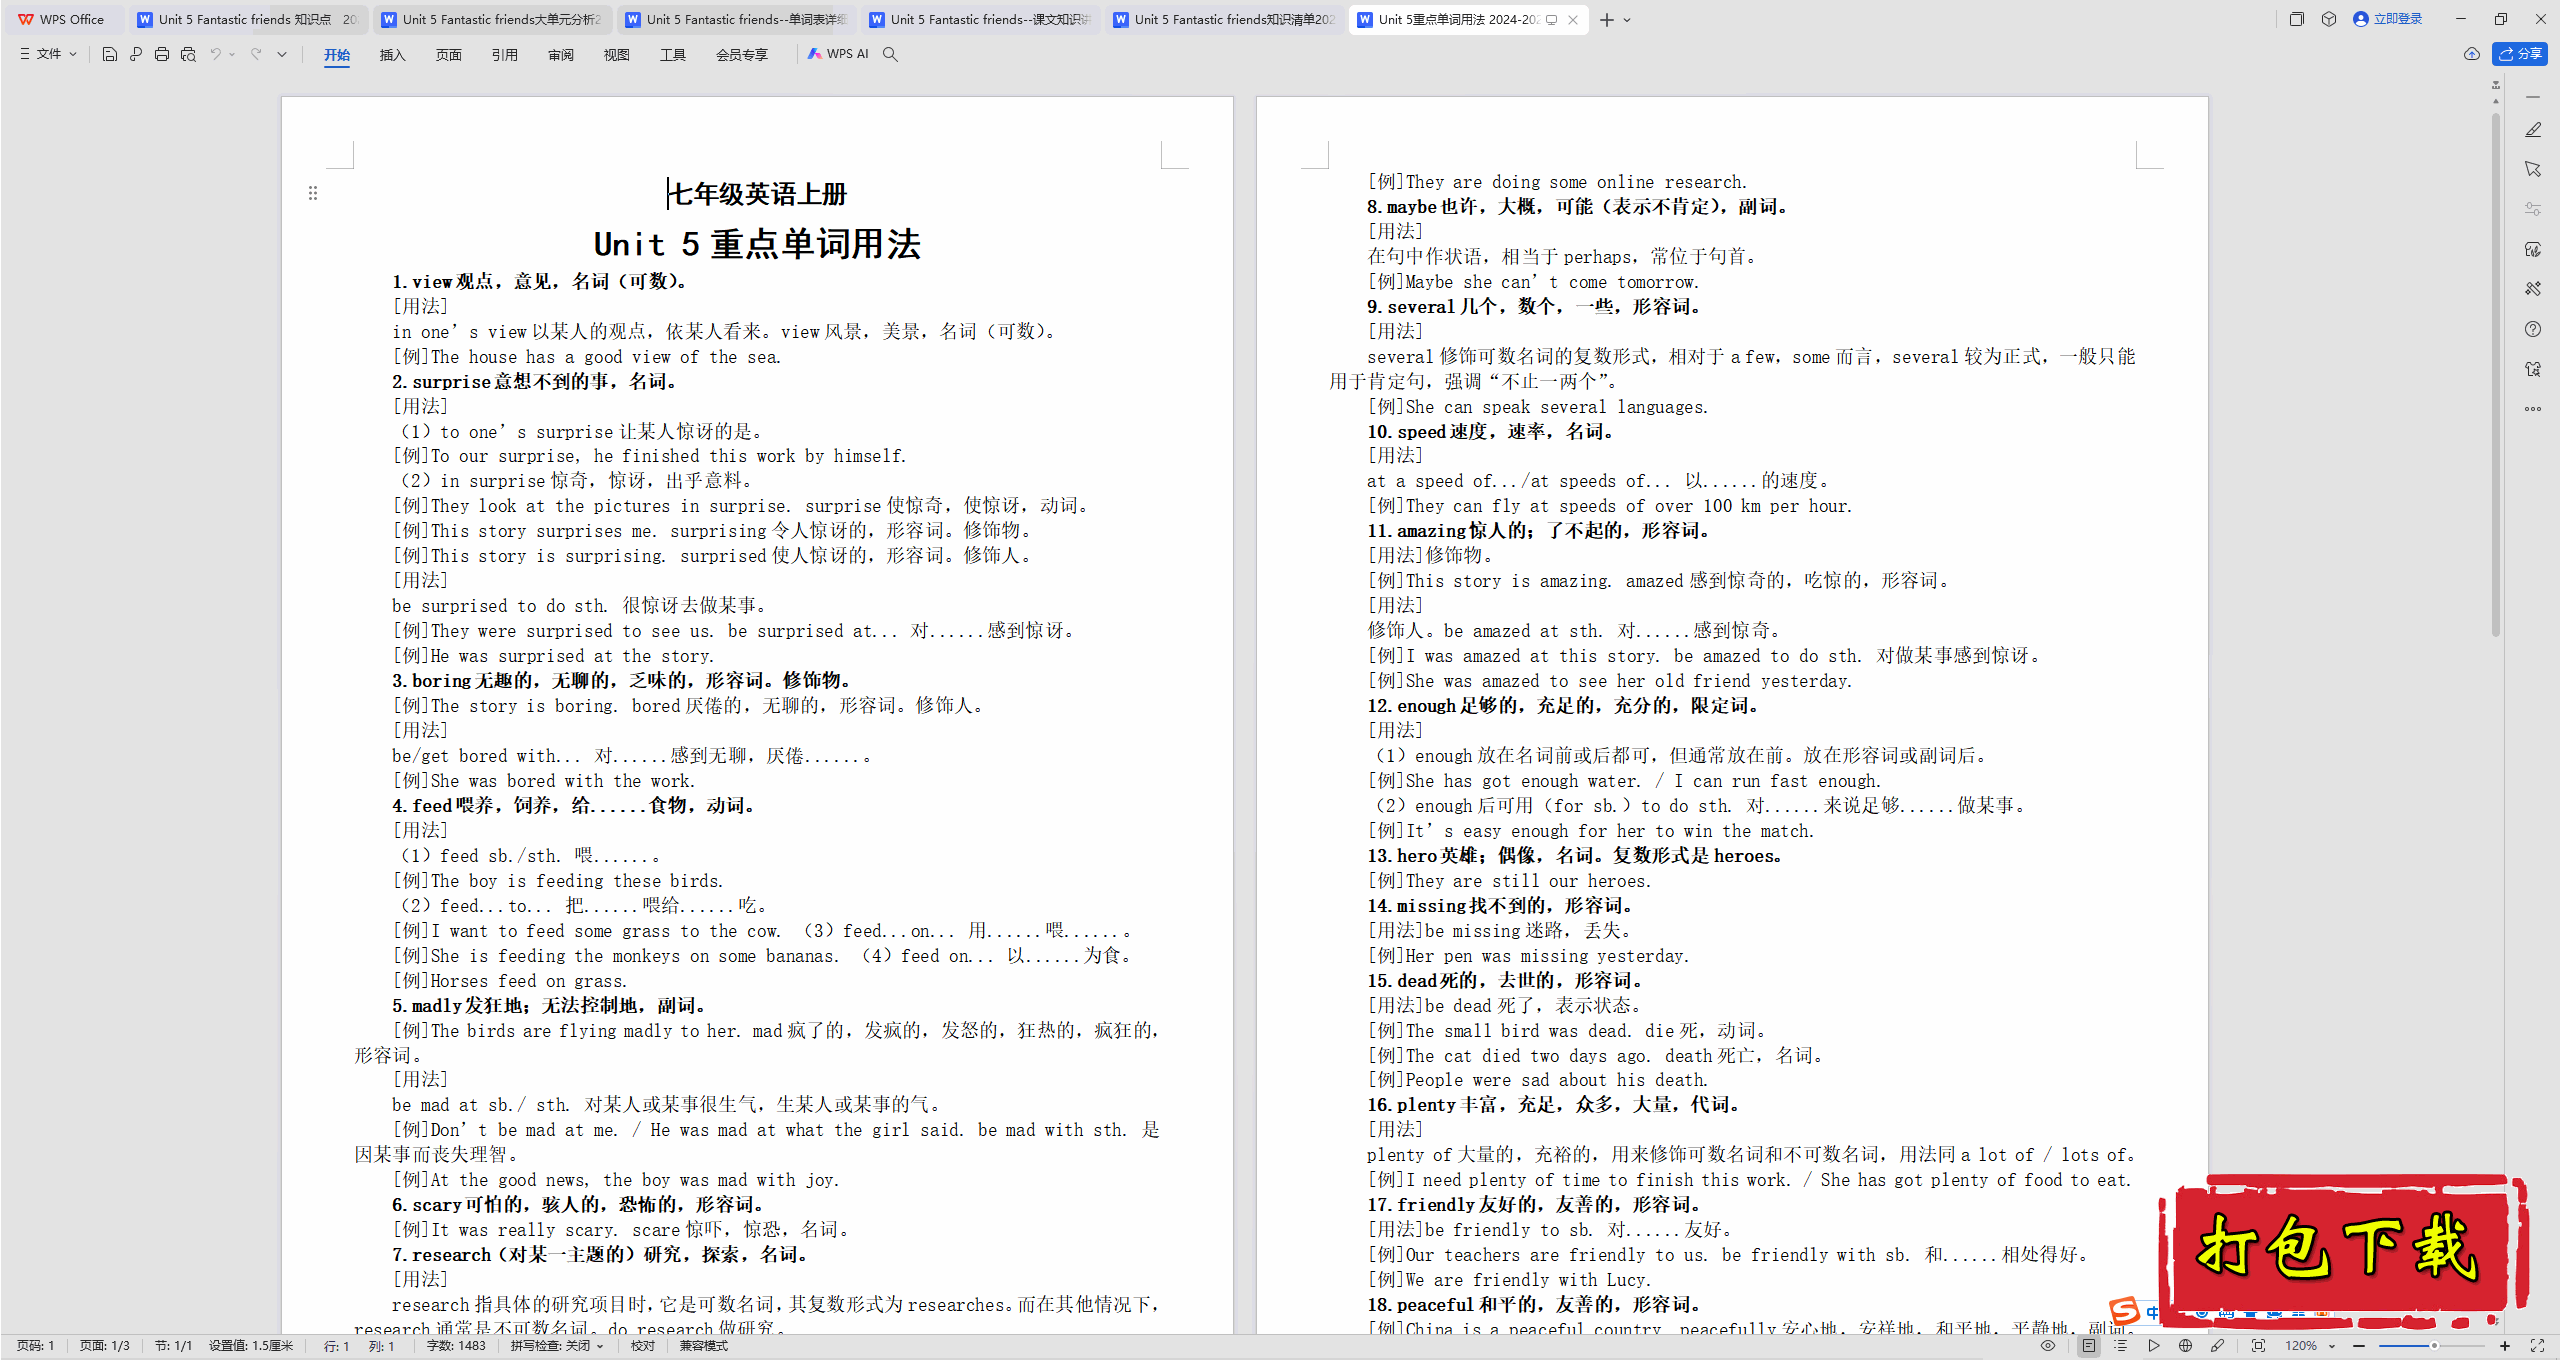Switch to web layout view

point(2185,1346)
